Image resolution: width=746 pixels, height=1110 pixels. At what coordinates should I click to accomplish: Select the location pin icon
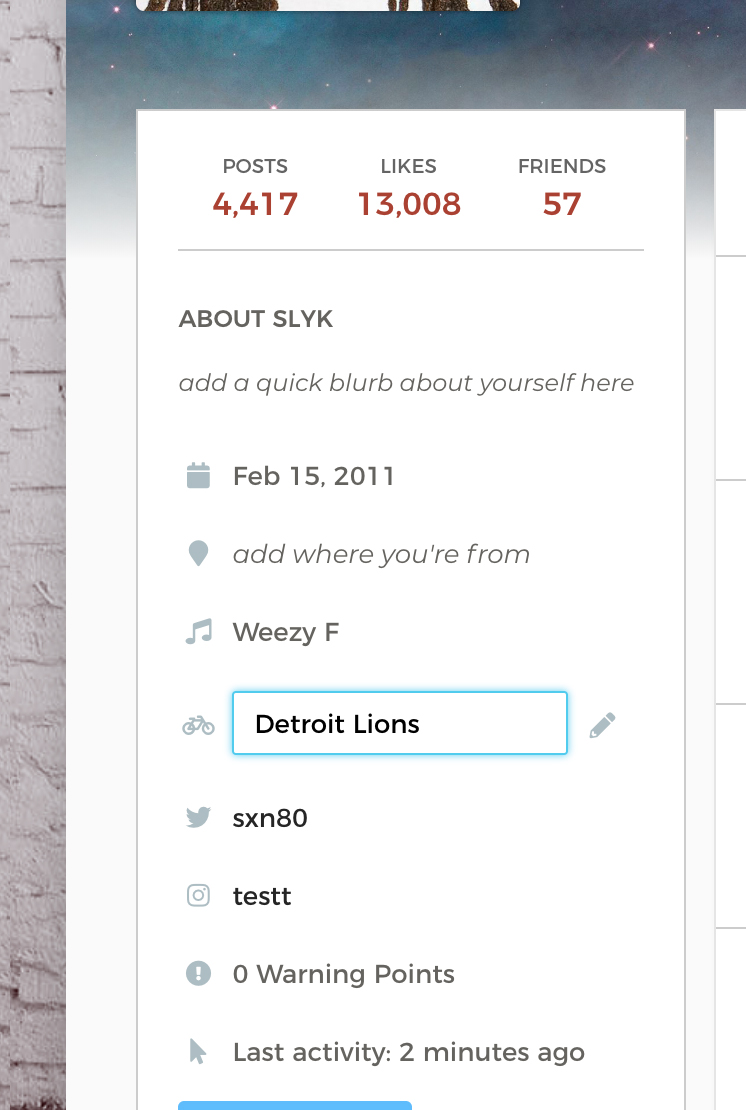click(198, 554)
